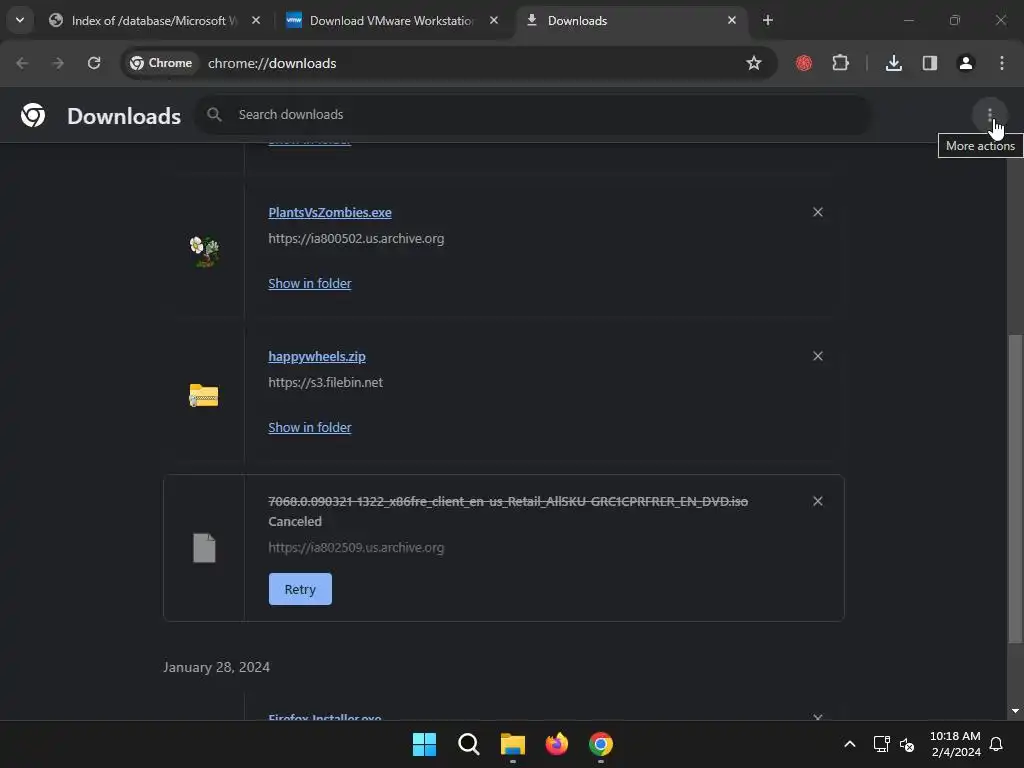The height and width of the screenshot is (768, 1024).
Task: Open Chrome's three-dot main menu
Action: tap(1002, 63)
